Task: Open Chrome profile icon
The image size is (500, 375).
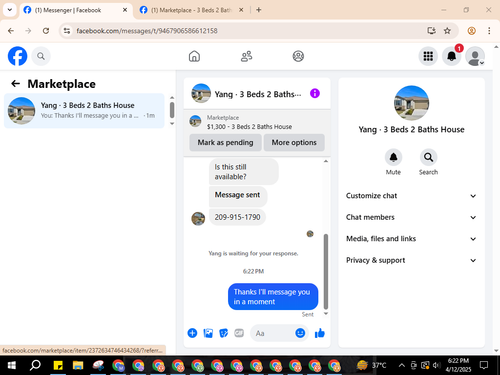Action: (x=471, y=31)
